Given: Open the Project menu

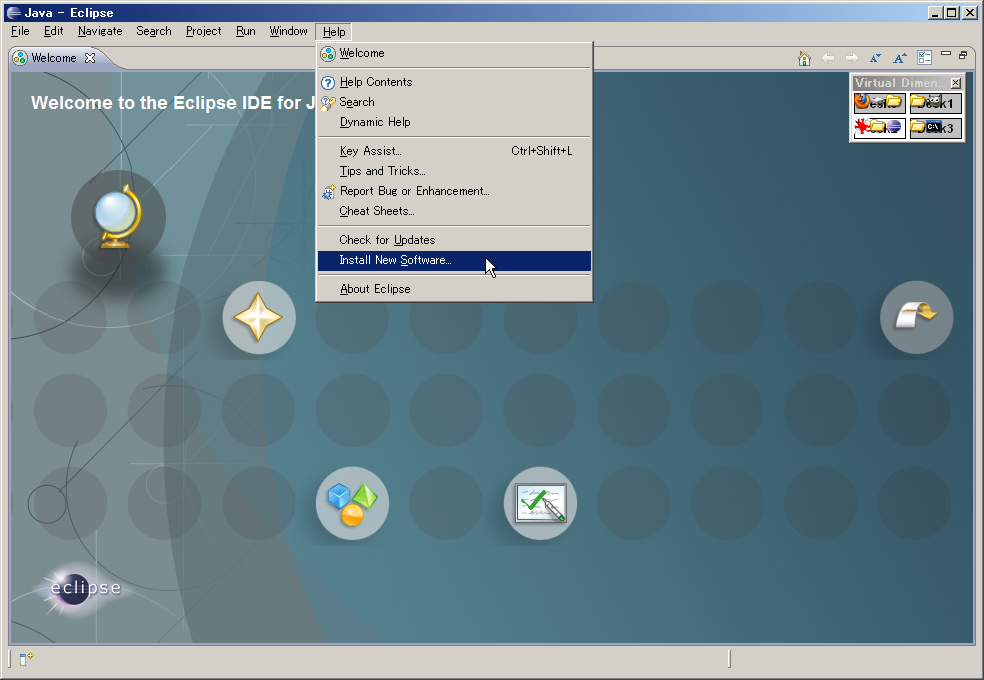Looking at the screenshot, I should point(203,31).
